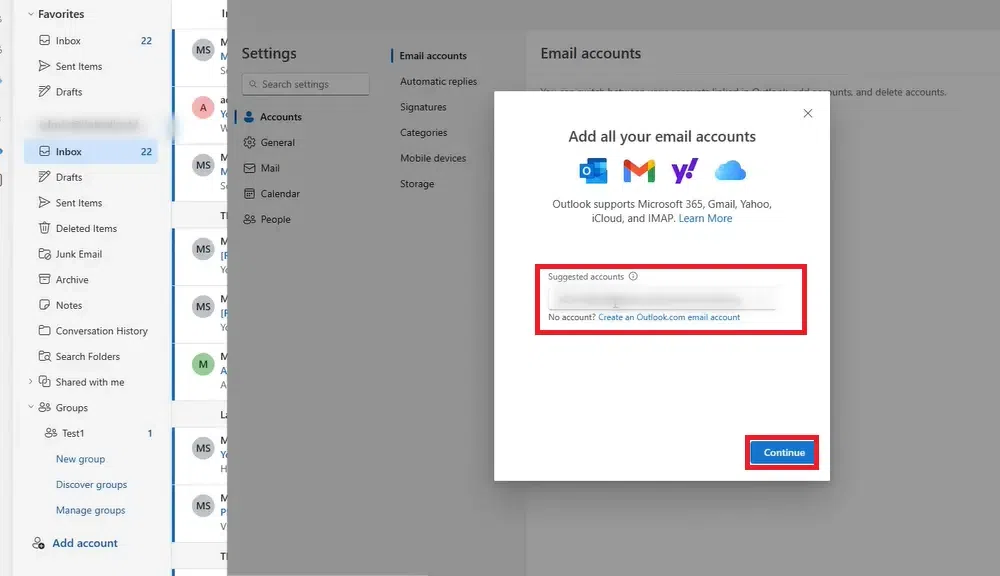Select the Suggested accounts input field
This screenshot has width=1000, height=576.
pyautogui.click(x=662, y=299)
